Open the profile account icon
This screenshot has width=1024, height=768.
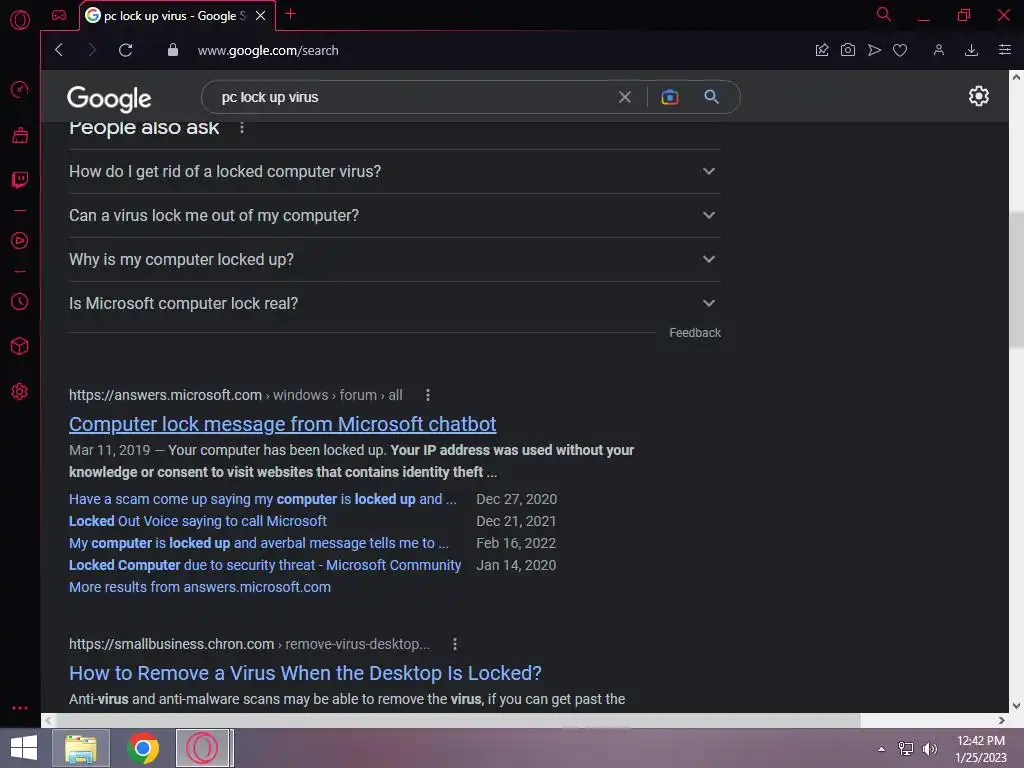[938, 50]
